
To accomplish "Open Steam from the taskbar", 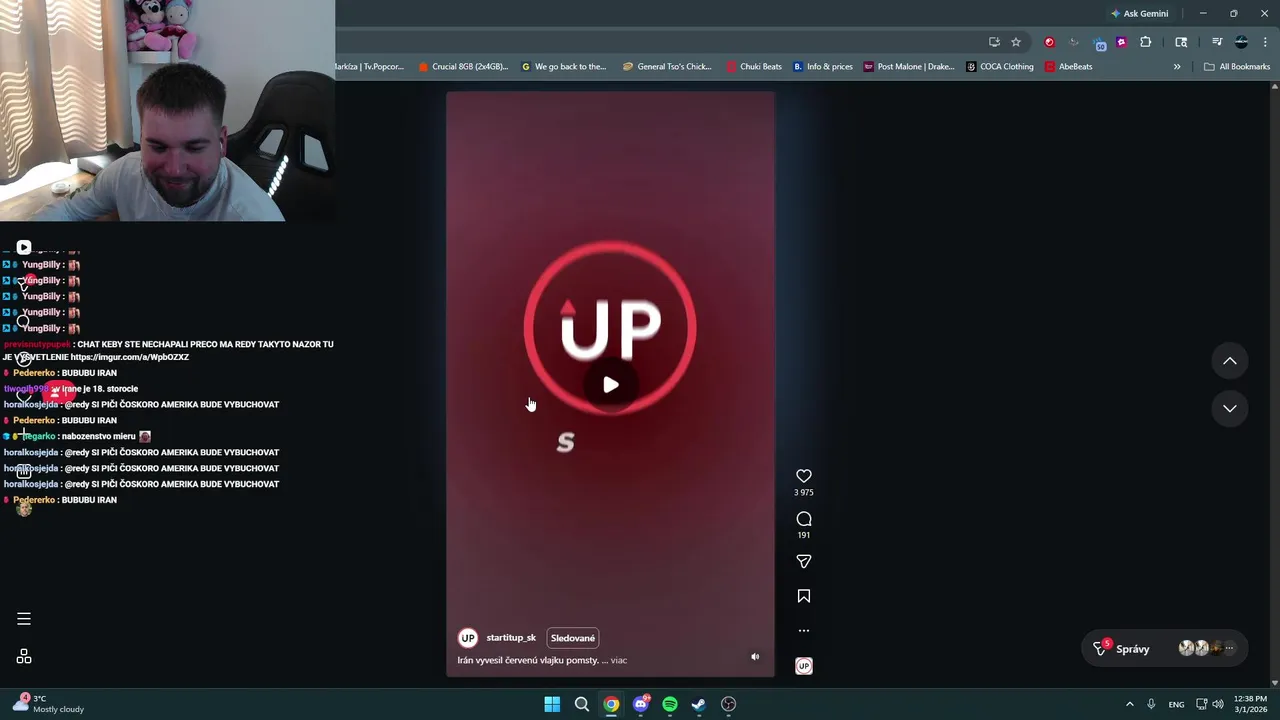I will 699,704.
